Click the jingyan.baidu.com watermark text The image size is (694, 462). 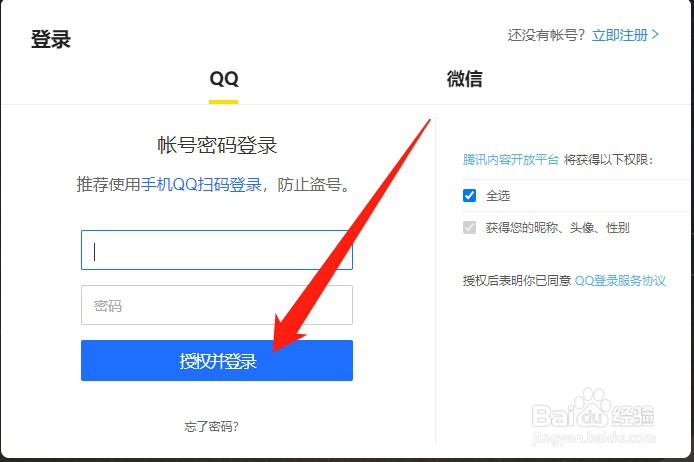pyautogui.click(x=594, y=438)
